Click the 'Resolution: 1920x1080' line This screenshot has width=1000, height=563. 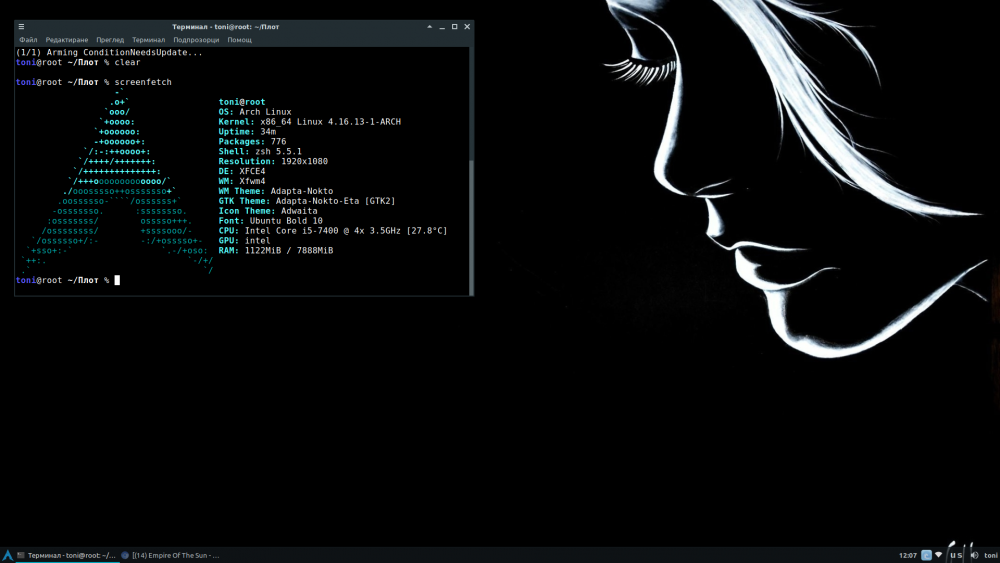pyautogui.click(x=273, y=161)
